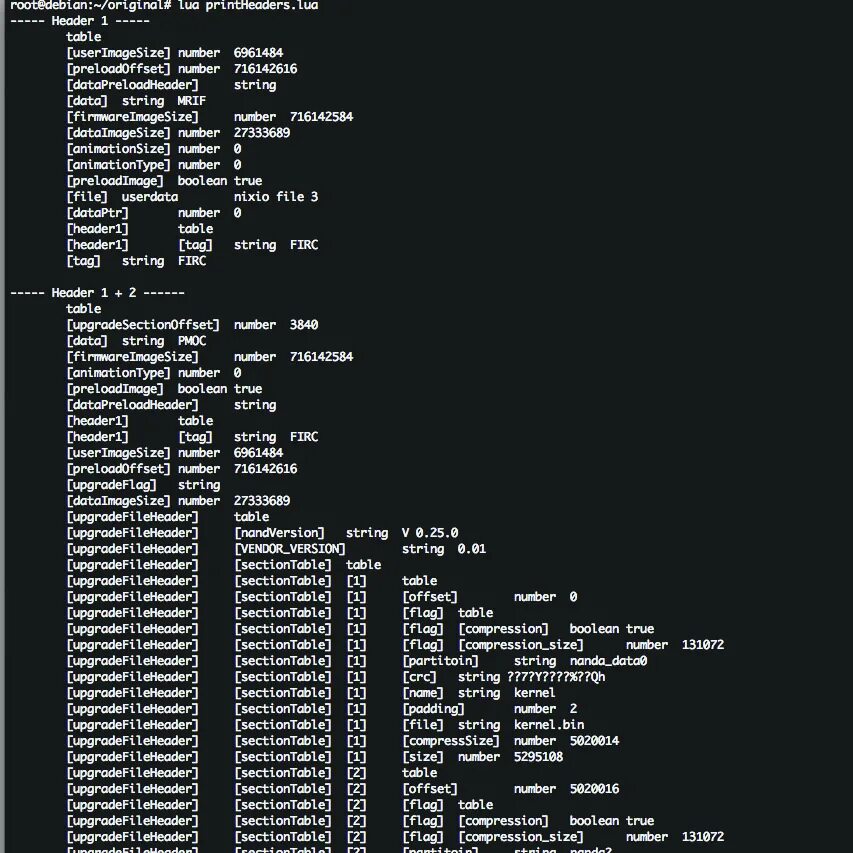Click the padding number value 2
Image resolution: width=853 pixels, height=853 pixels.
pyautogui.click(x=573, y=709)
